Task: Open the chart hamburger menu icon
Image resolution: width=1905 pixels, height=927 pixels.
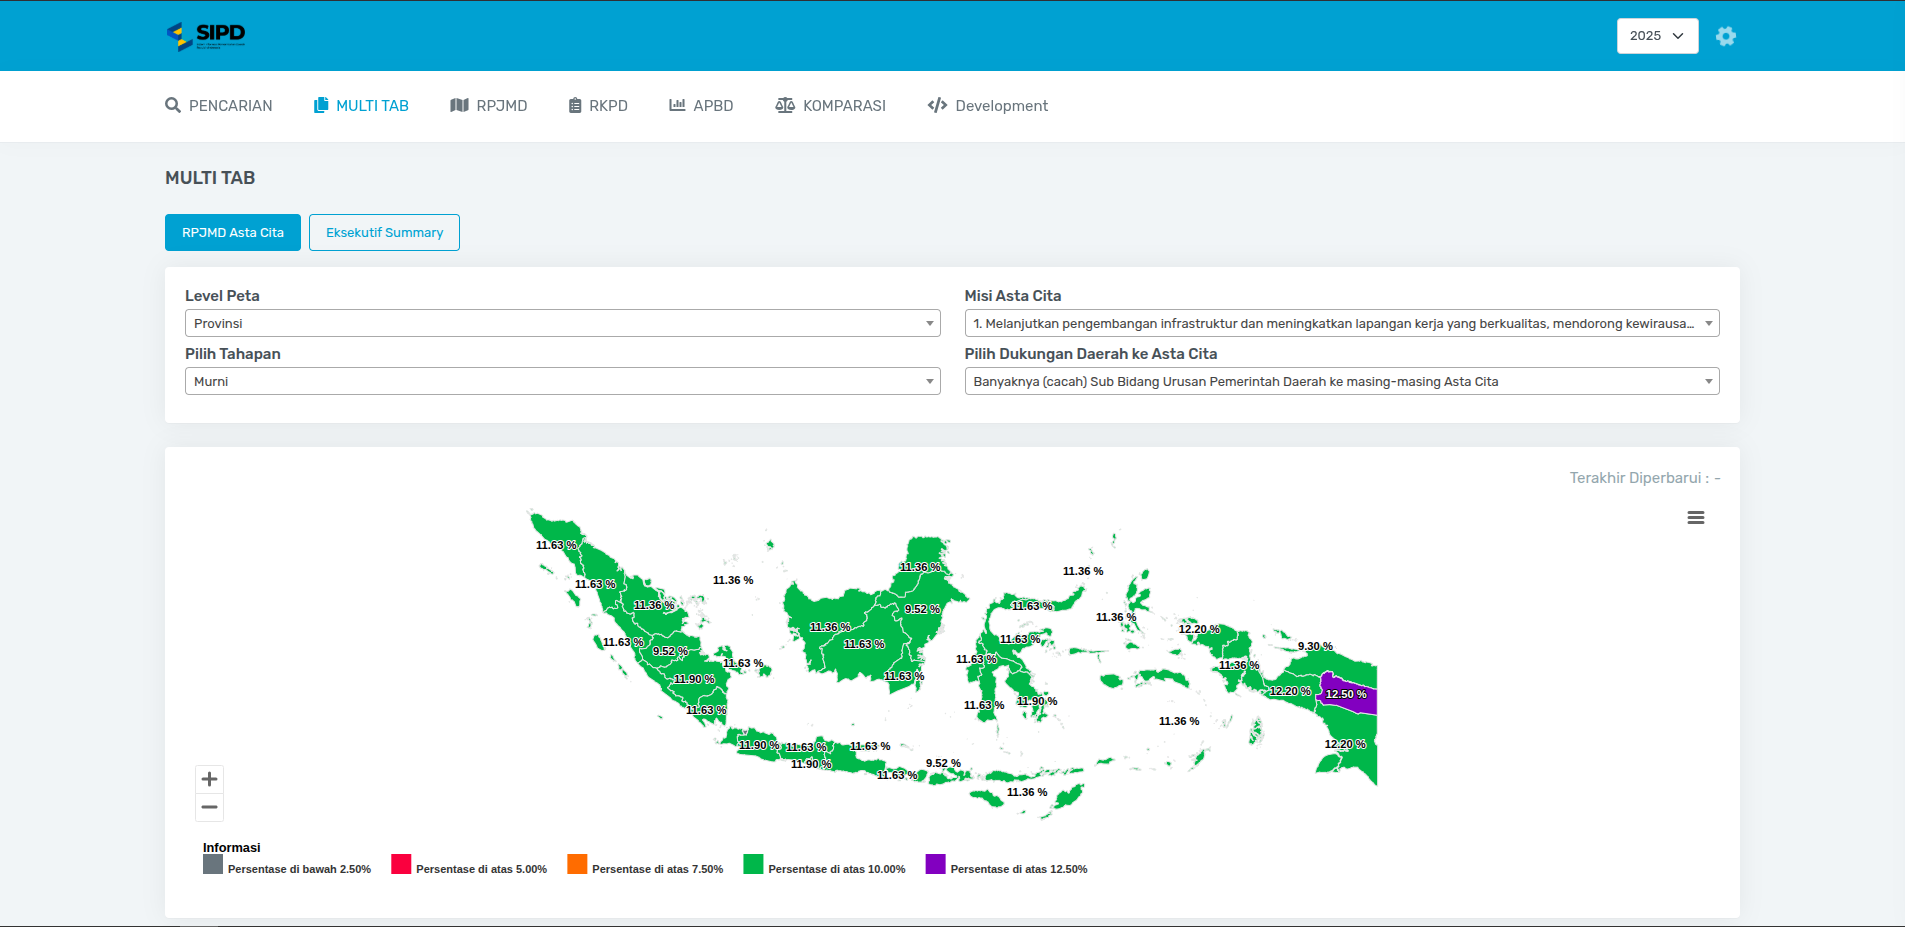Action: (x=1695, y=518)
